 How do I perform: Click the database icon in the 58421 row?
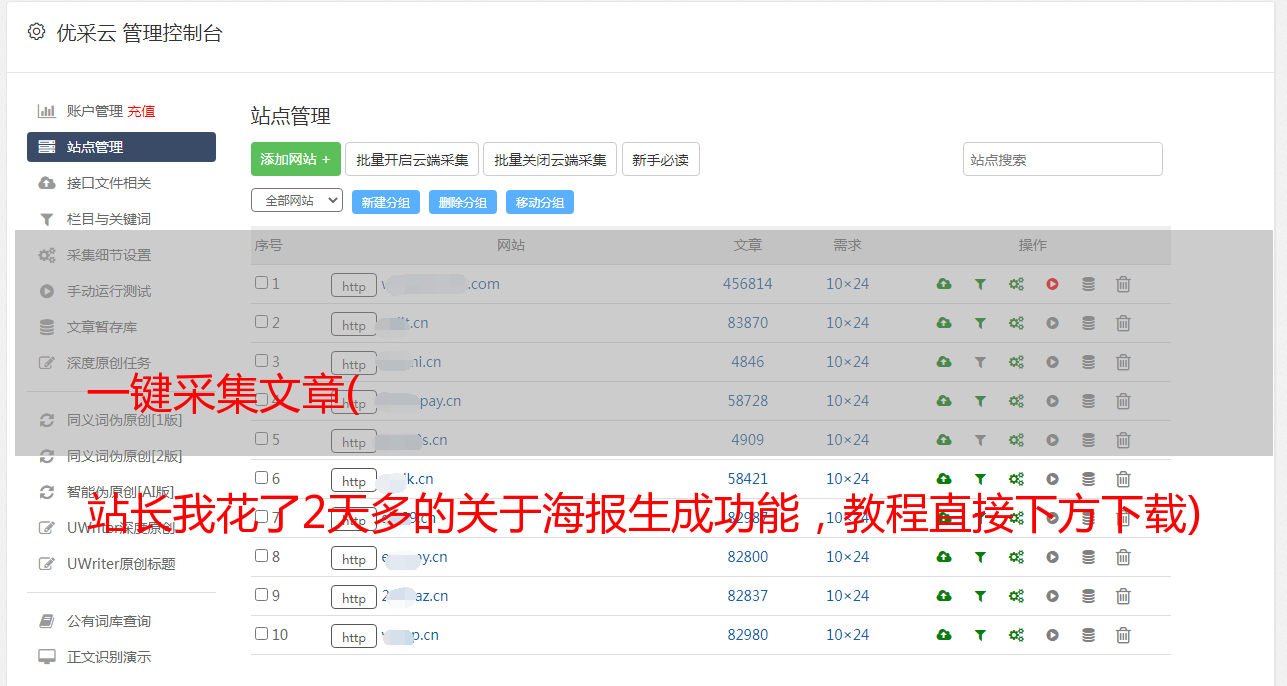tap(1088, 479)
